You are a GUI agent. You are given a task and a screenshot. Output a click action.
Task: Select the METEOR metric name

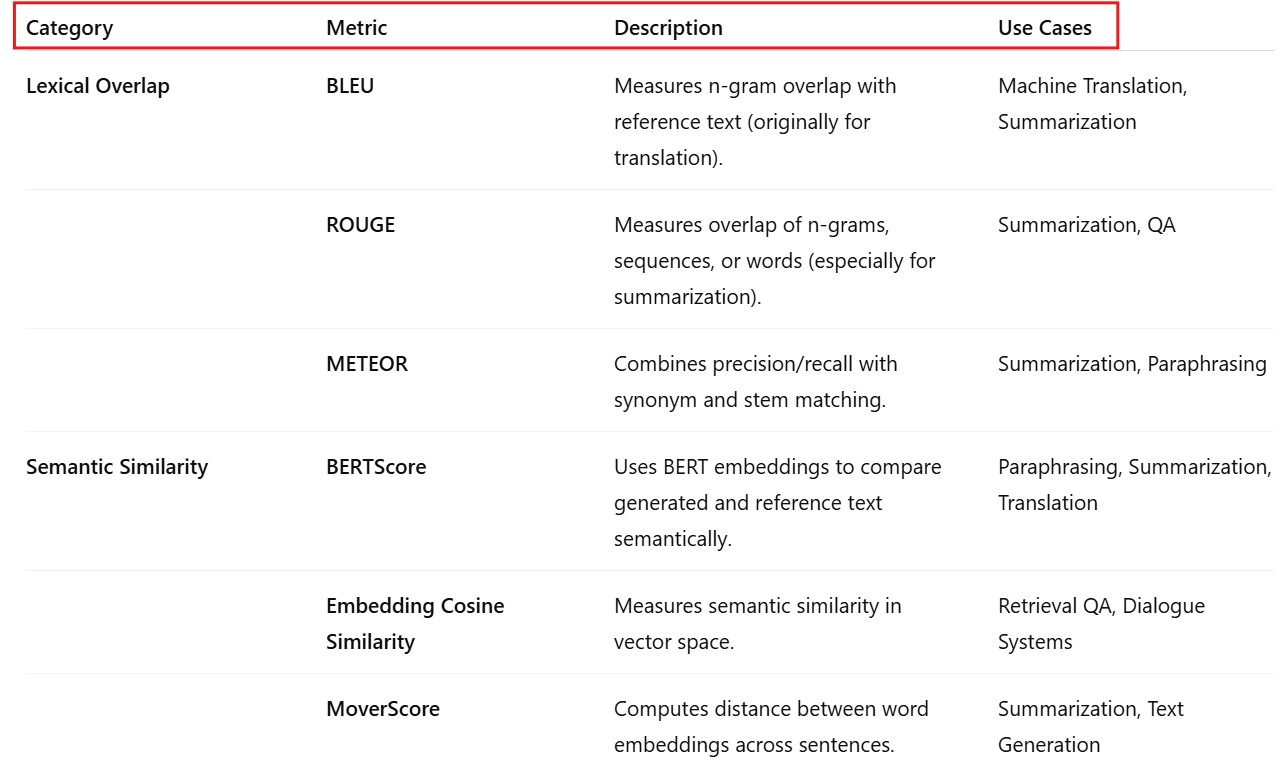367,364
